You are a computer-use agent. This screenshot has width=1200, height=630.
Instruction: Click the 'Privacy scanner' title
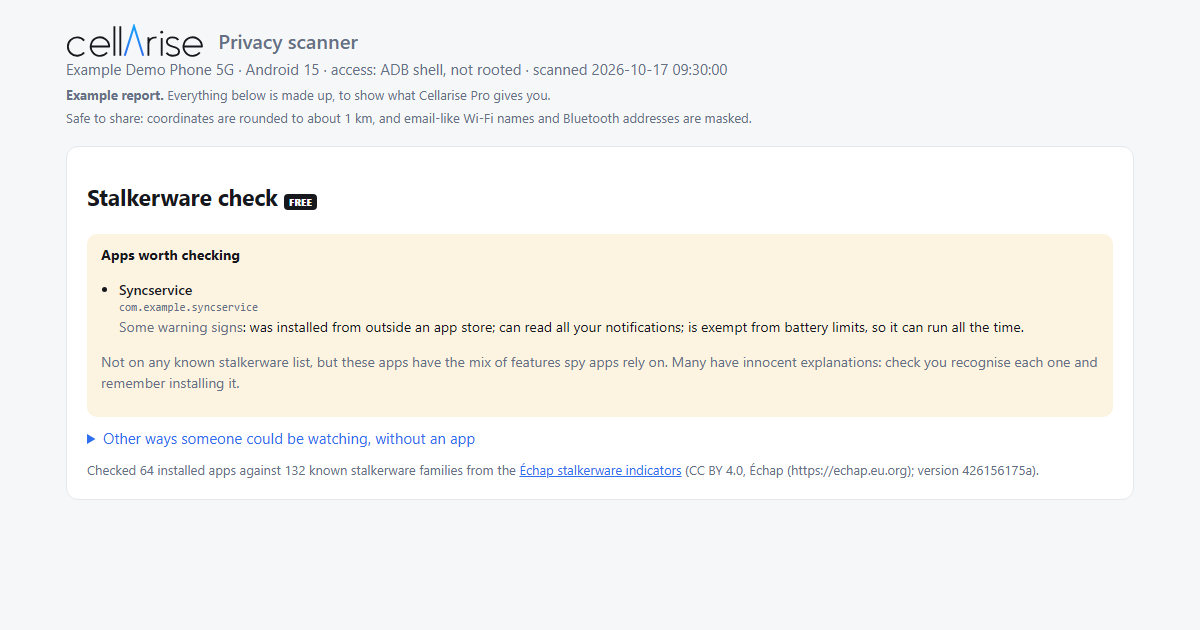[x=288, y=42]
